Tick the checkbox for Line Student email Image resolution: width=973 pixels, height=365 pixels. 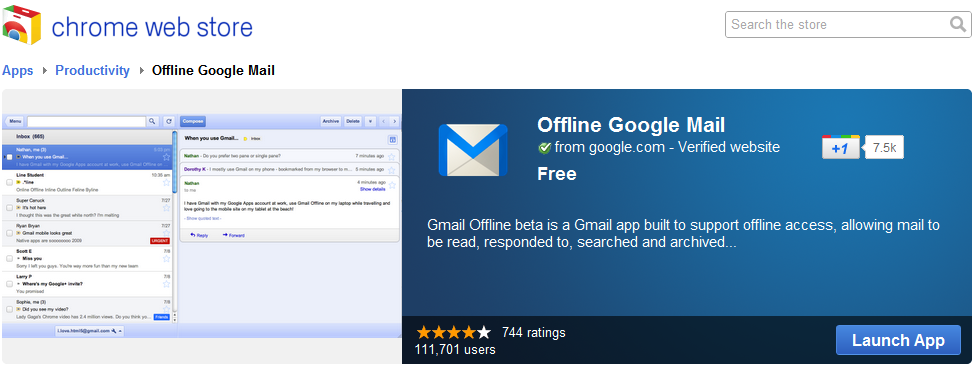point(9,182)
